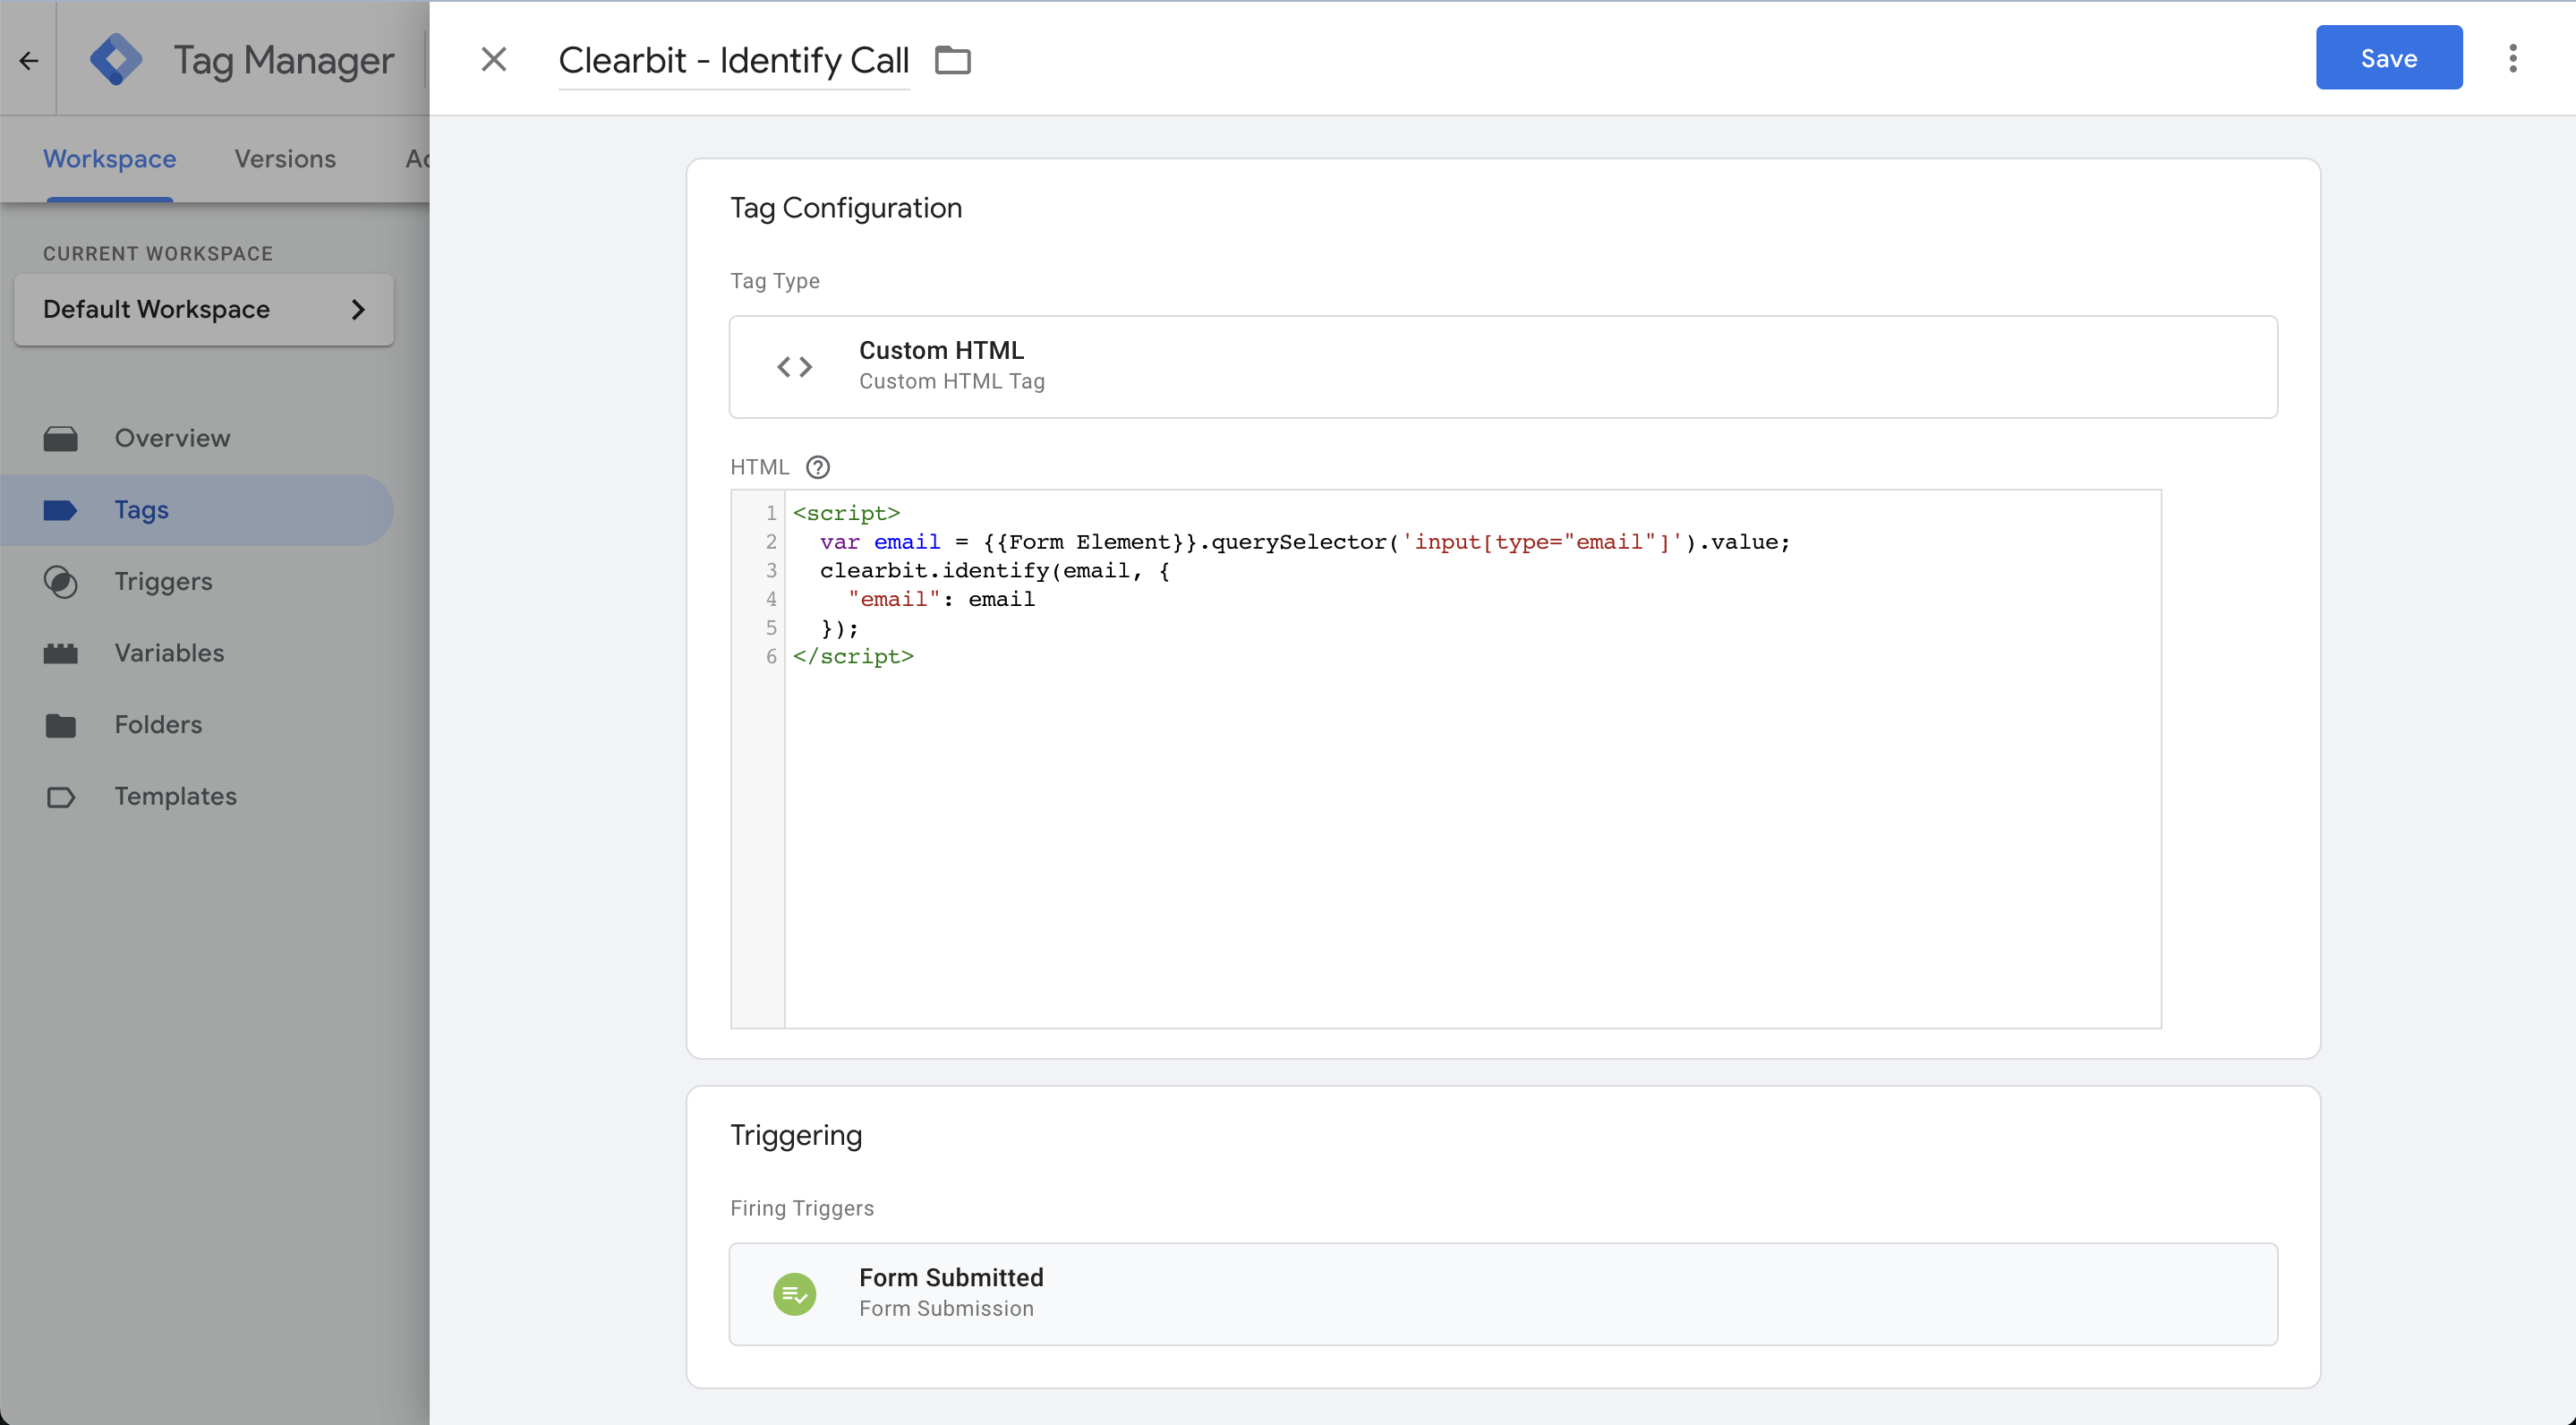Image resolution: width=2576 pixels, height=1425 pixels.
Task: Open the Form Submitted firing trigger
Action: (x=1503, y=1294)
